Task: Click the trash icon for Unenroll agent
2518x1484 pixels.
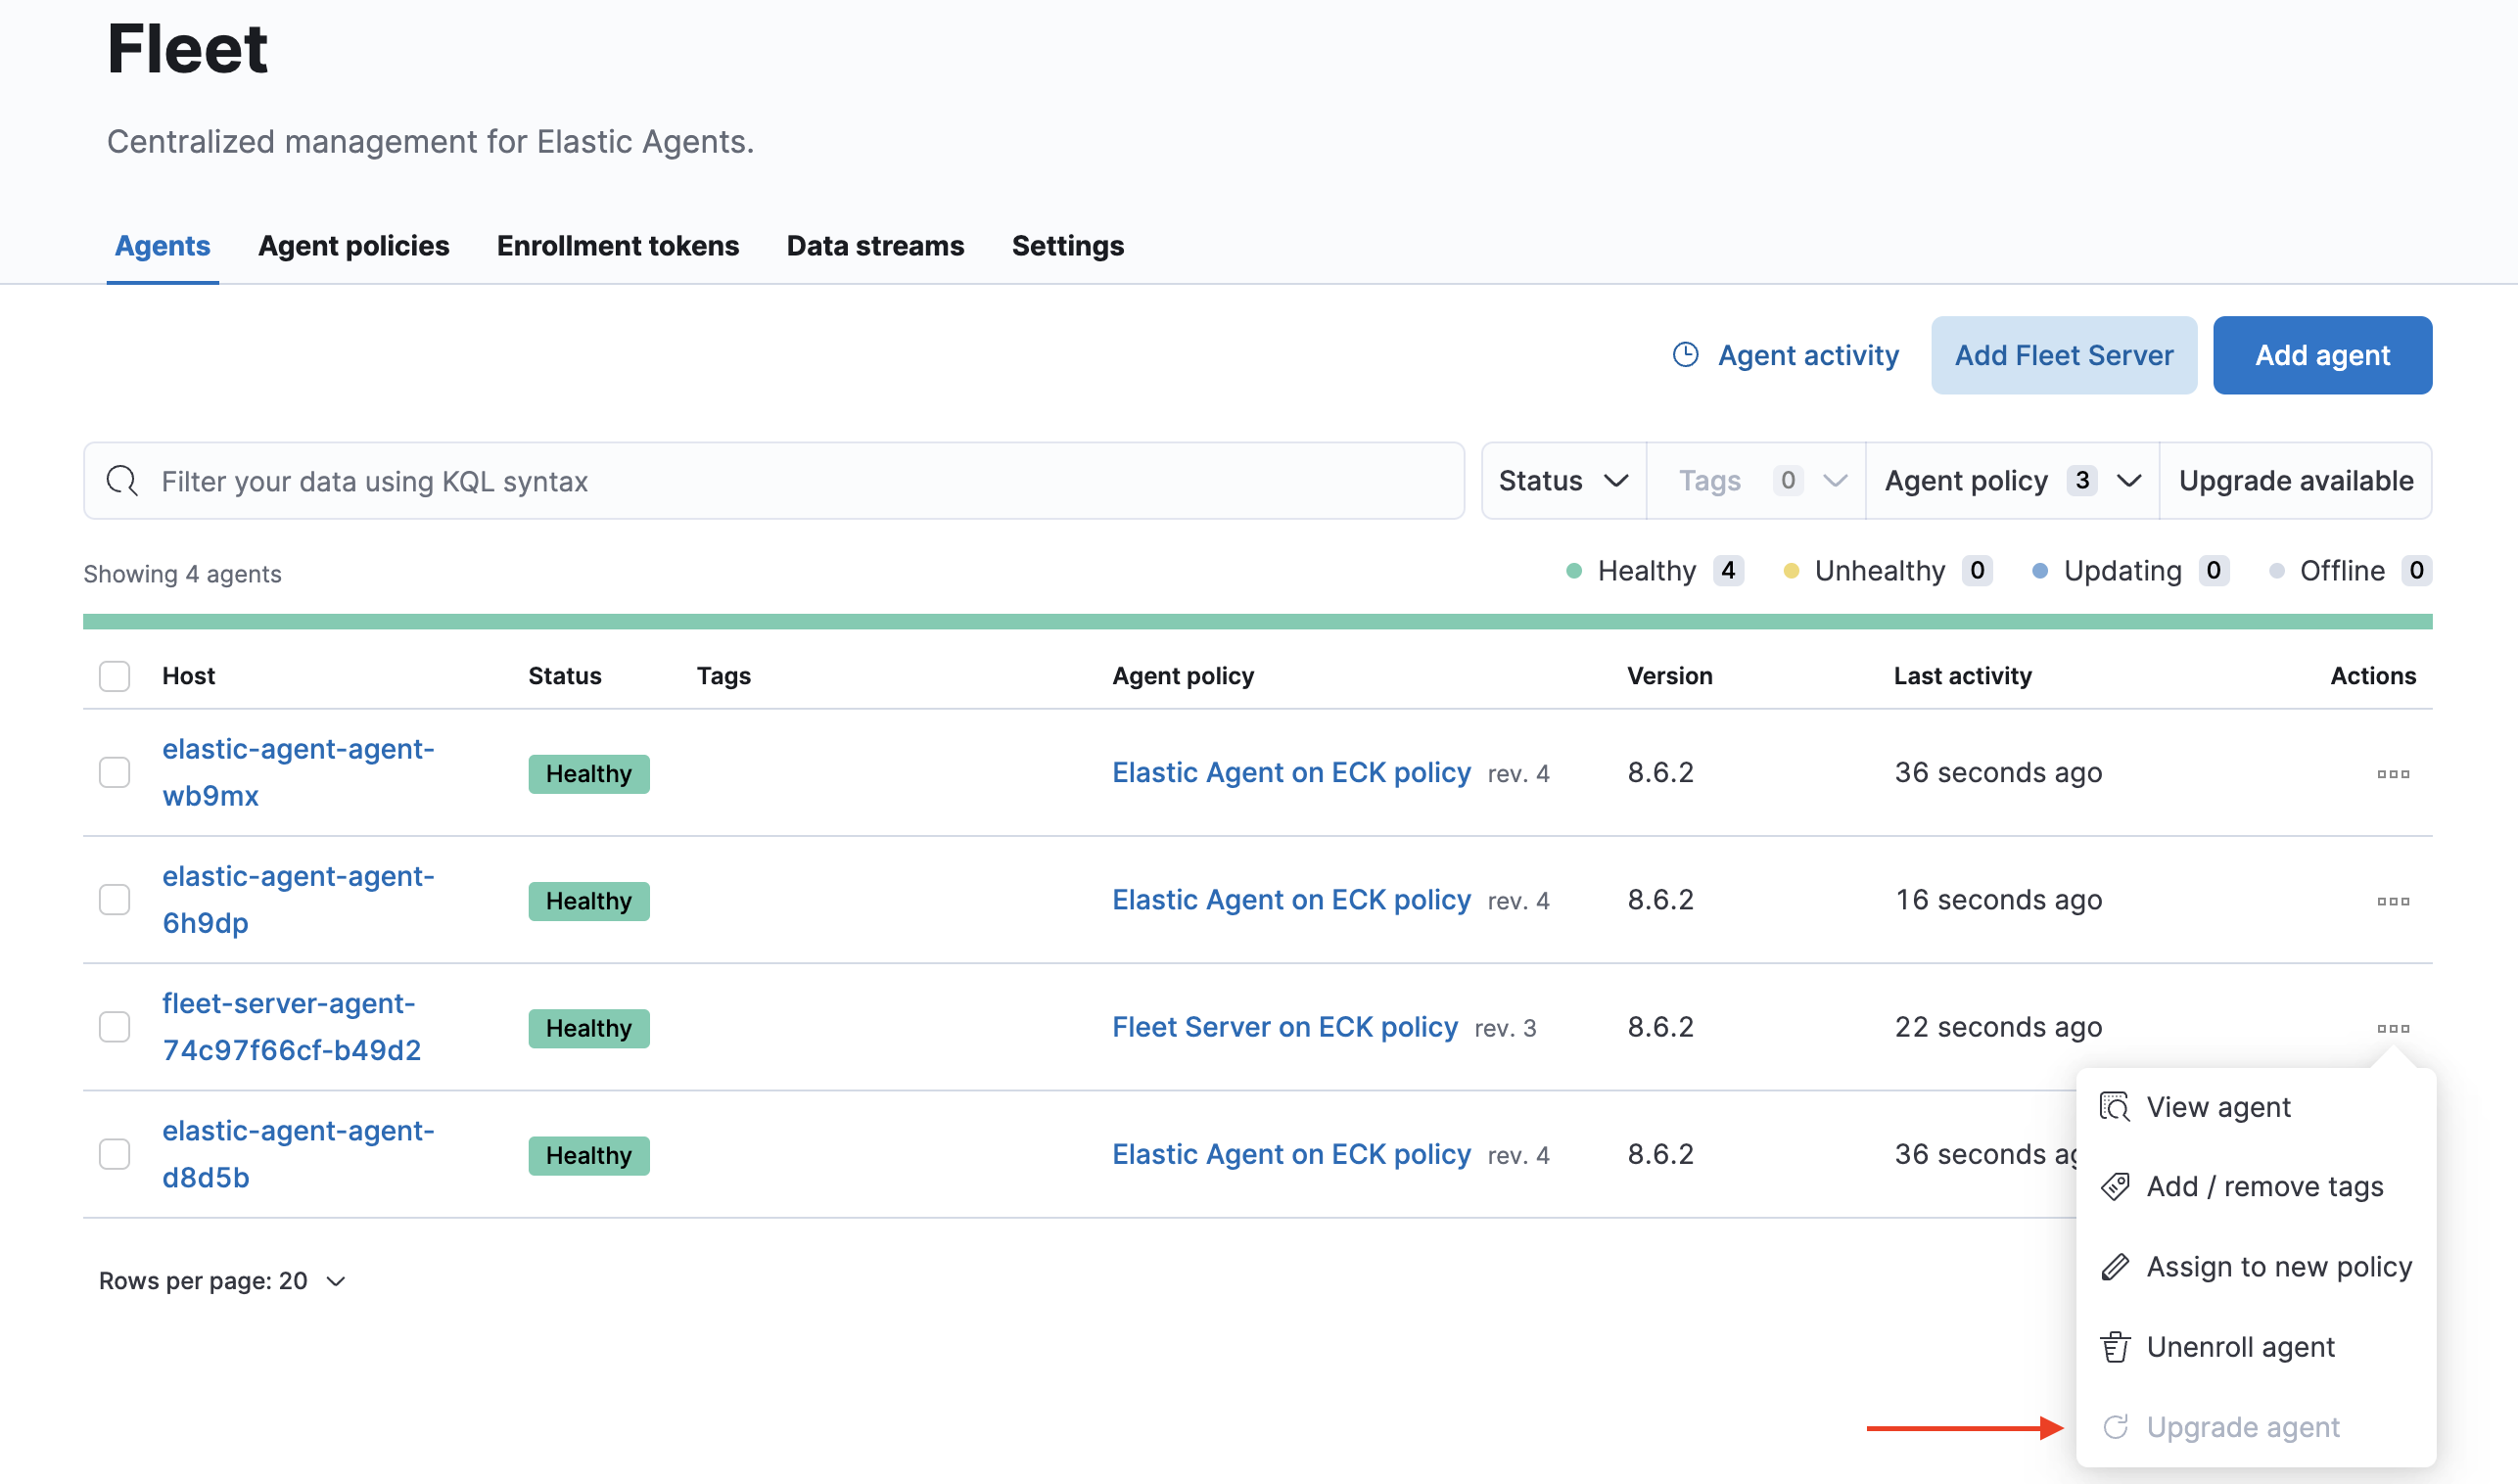Action: click(x=2114, y=1347)
